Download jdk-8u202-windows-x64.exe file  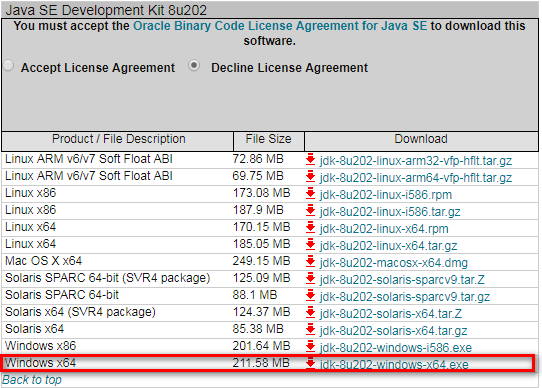394,364
